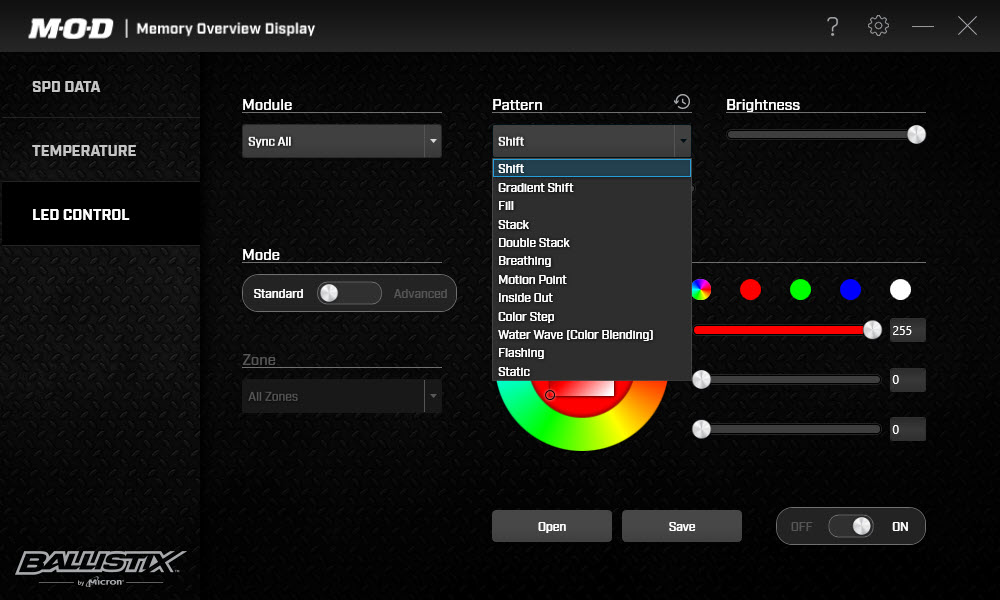The width and height of the screenshot is (1000, 600).
Task: Click the blue value field showing 0
Action: point(908,430)
